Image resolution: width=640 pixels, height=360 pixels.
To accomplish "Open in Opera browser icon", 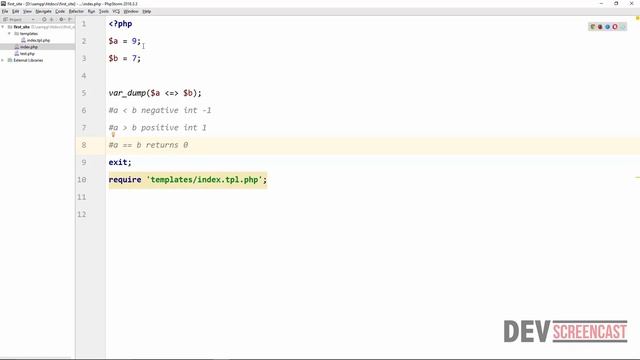I will click(615, 27).
